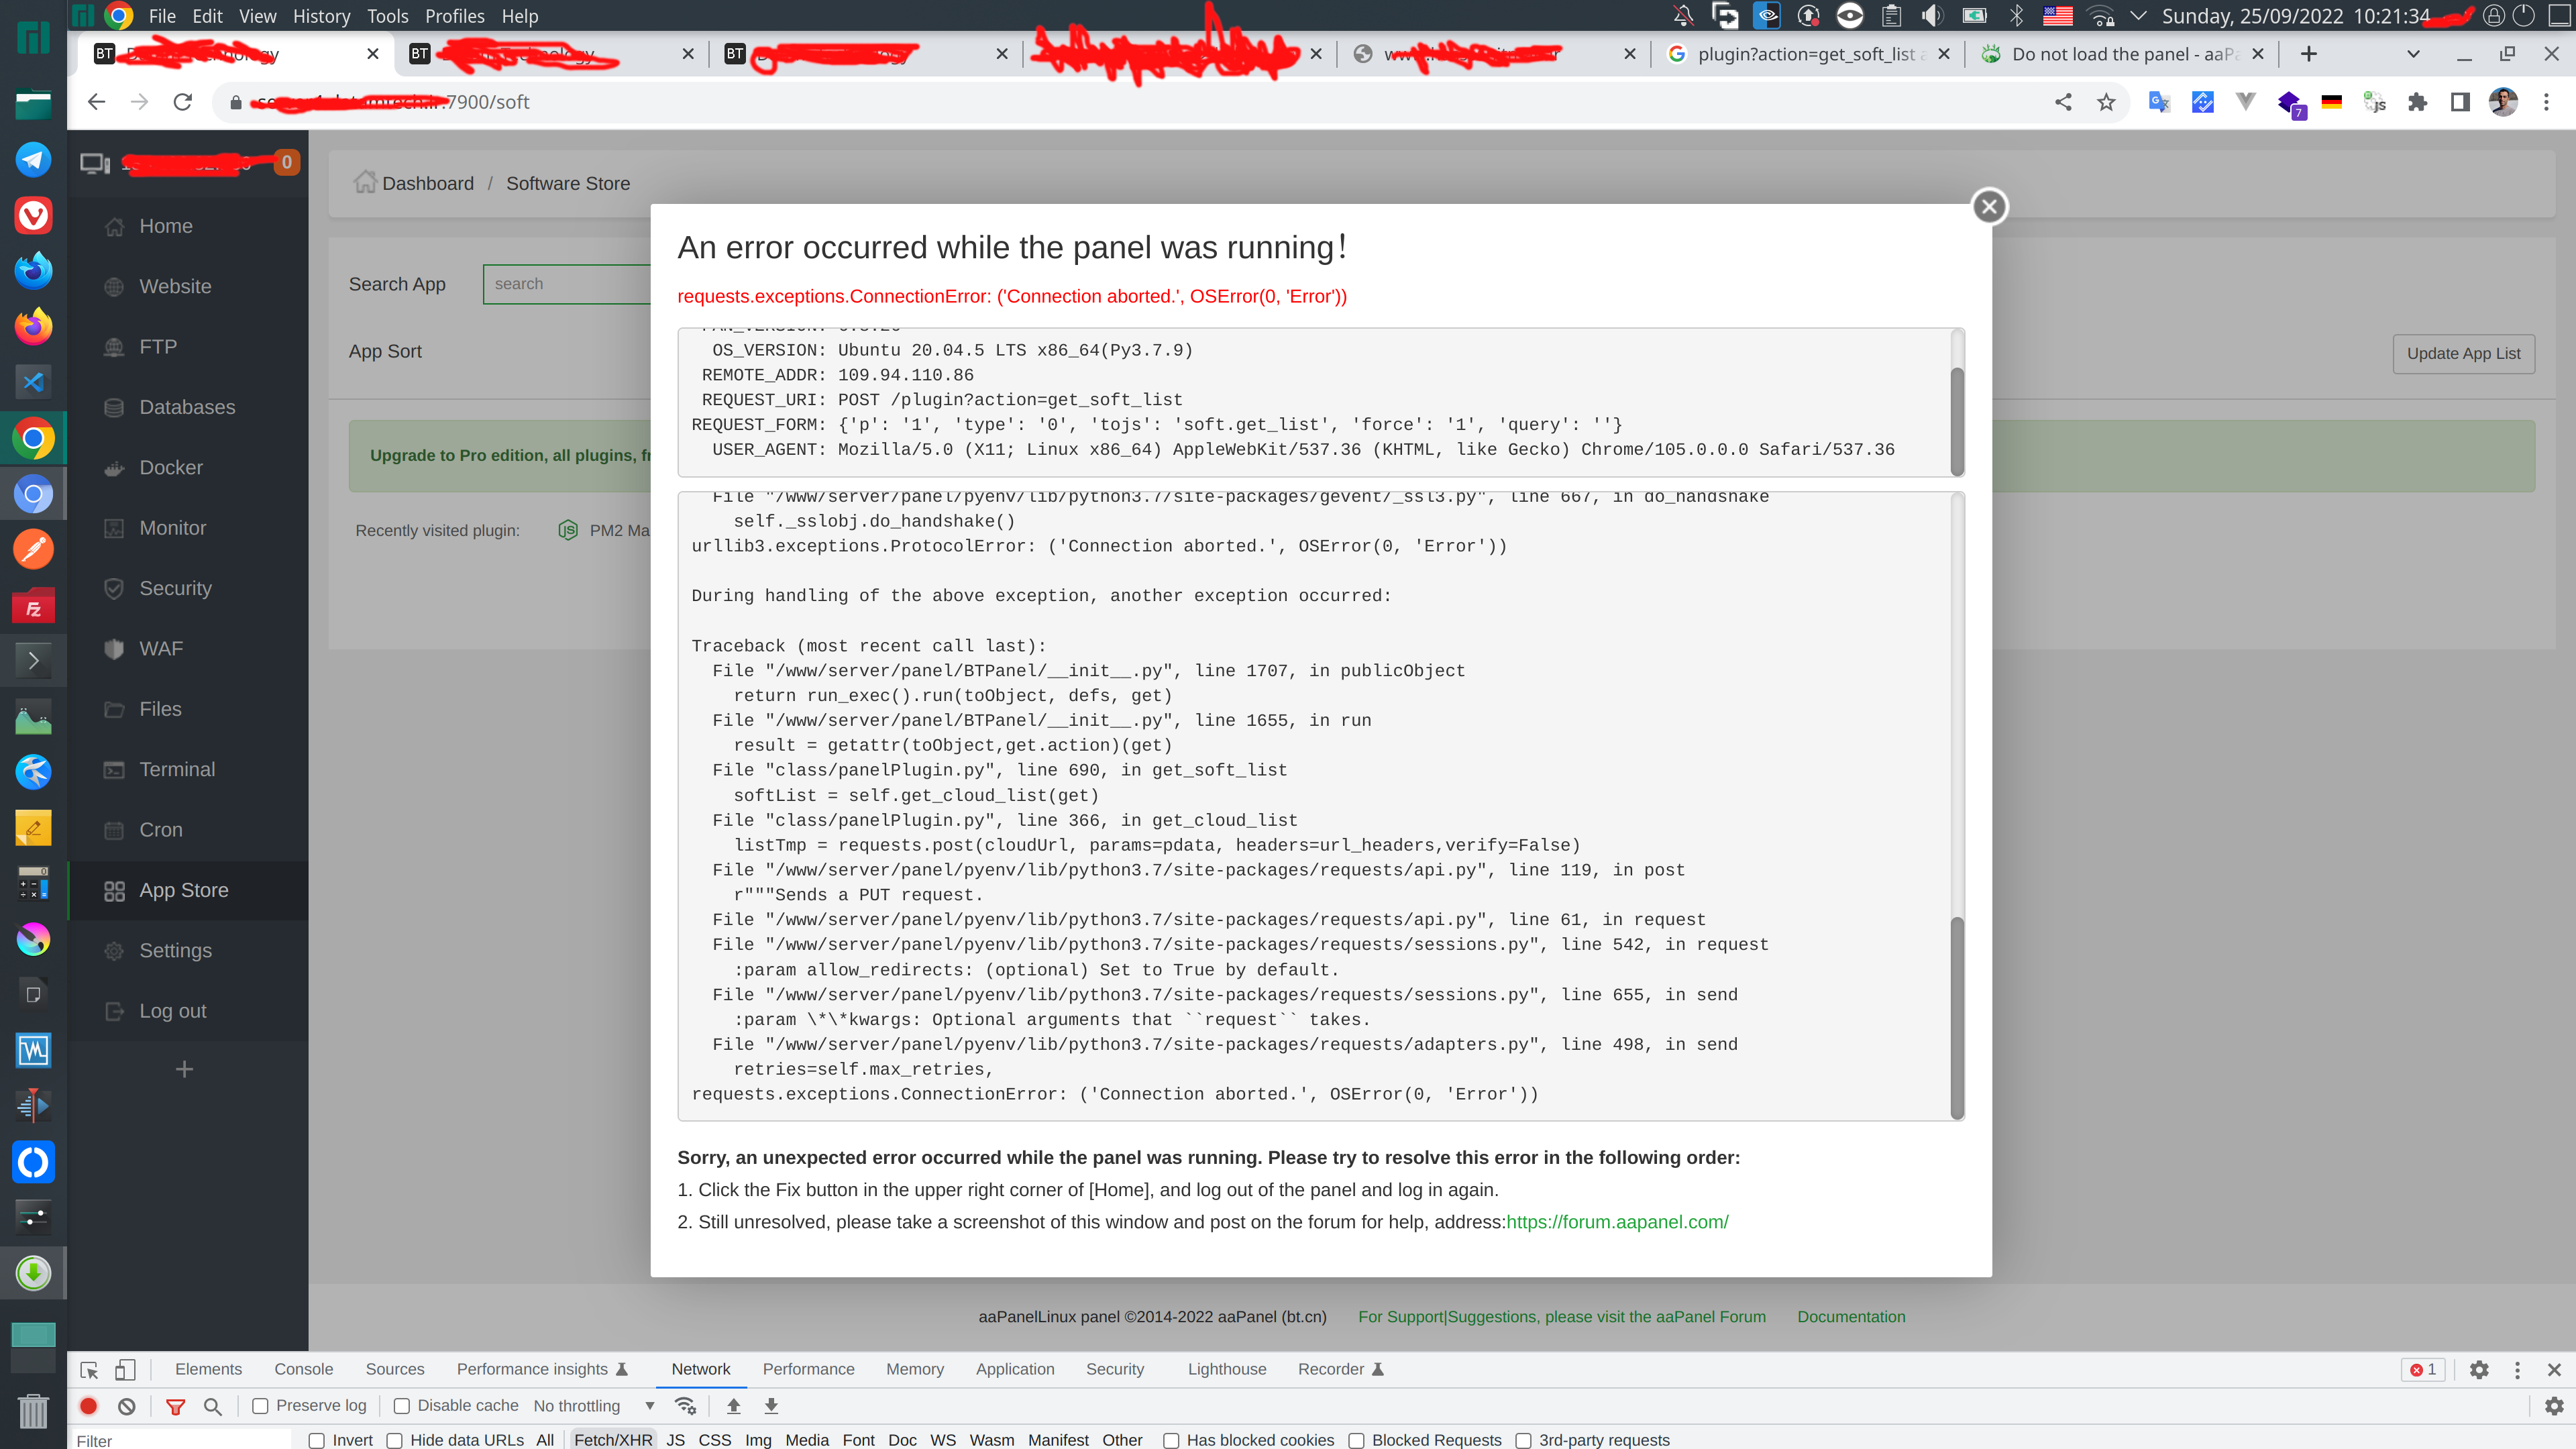Focus the Search App input field
This screenshot has width=2576, height=1449.
pyautogui.click(x=567, y=284)
